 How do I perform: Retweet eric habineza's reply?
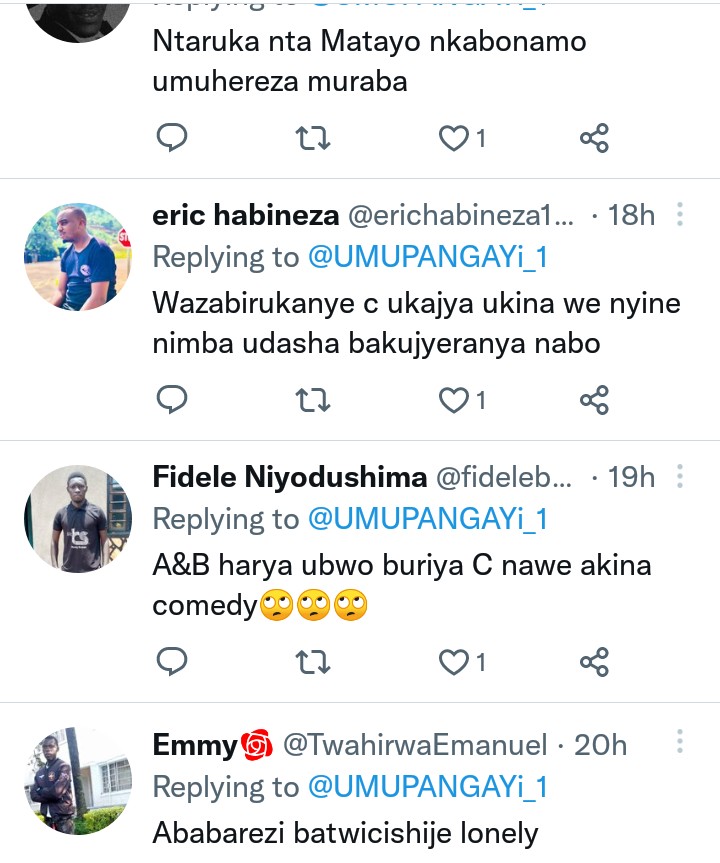(x=314, y=400)
